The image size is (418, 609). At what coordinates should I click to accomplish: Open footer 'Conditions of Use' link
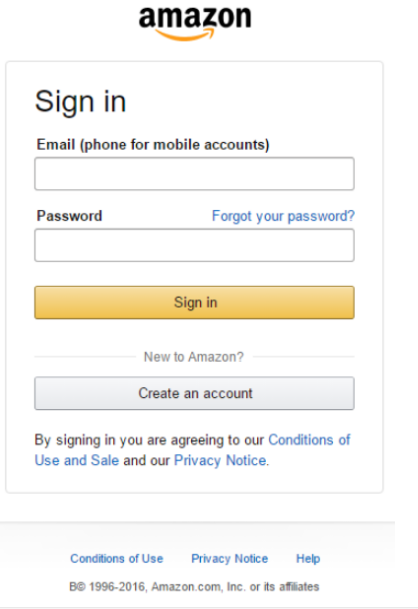pyautogui.click(x=117, y=559)
